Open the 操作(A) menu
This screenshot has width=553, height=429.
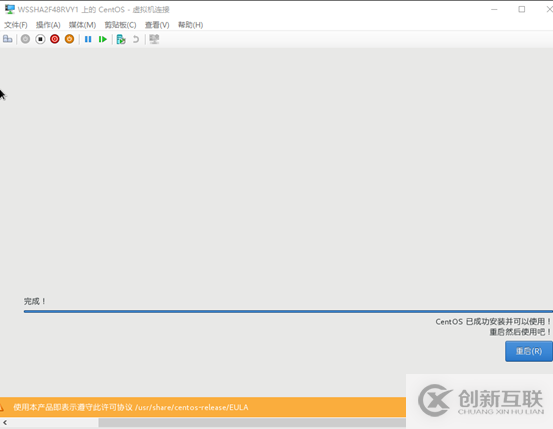click(48, 25)
